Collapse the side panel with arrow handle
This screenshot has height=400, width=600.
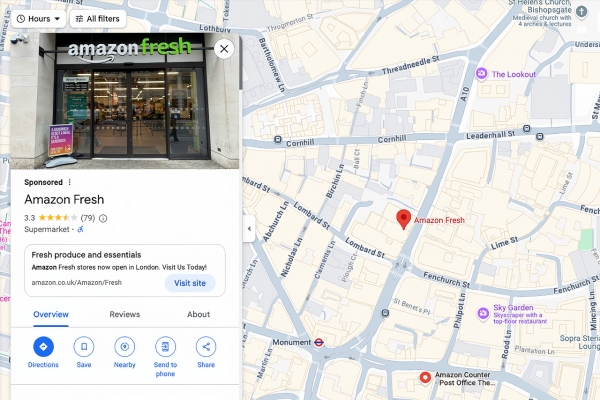tap(249, 229)
